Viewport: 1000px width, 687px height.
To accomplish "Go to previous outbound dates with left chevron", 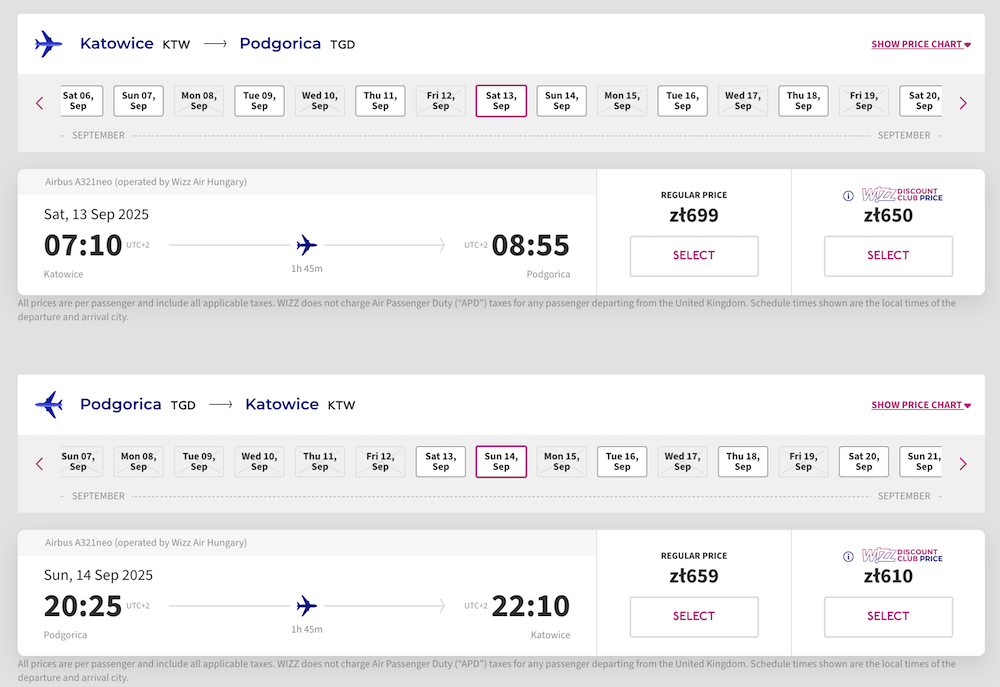I will click(x=40, y=103).
